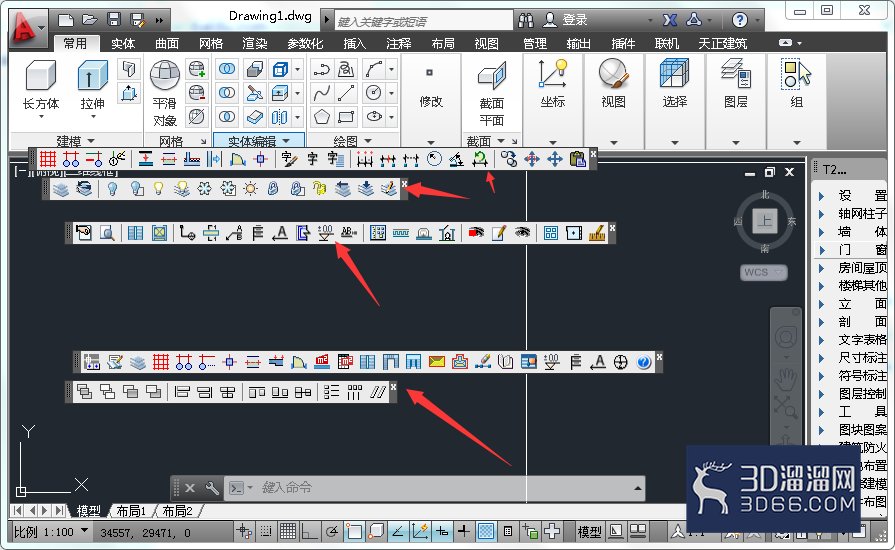Click the save icon in the quick access toolbar
Viewport: 895px width, 550px height.
tap(114, 19)
